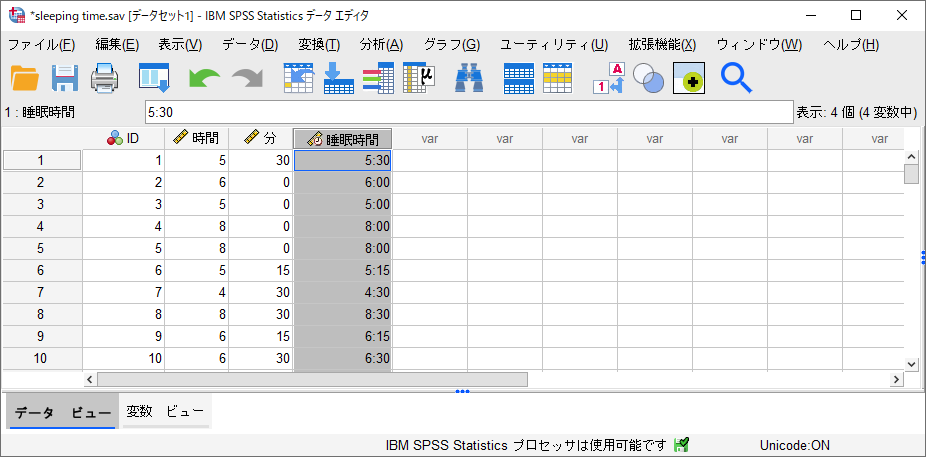Click the vertical scrollbar up arrow
926x457 pixels.
(x=912, y=157)
